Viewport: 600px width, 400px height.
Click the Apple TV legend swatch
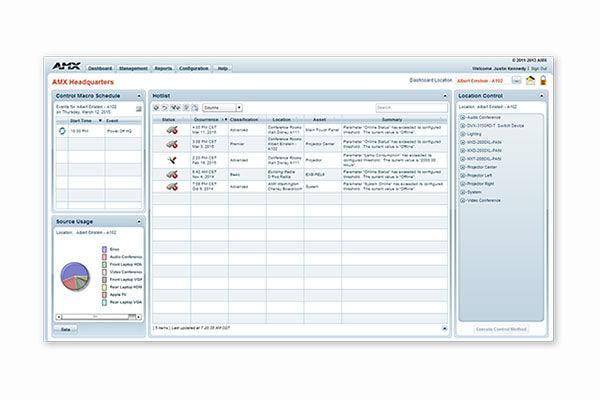104,295
